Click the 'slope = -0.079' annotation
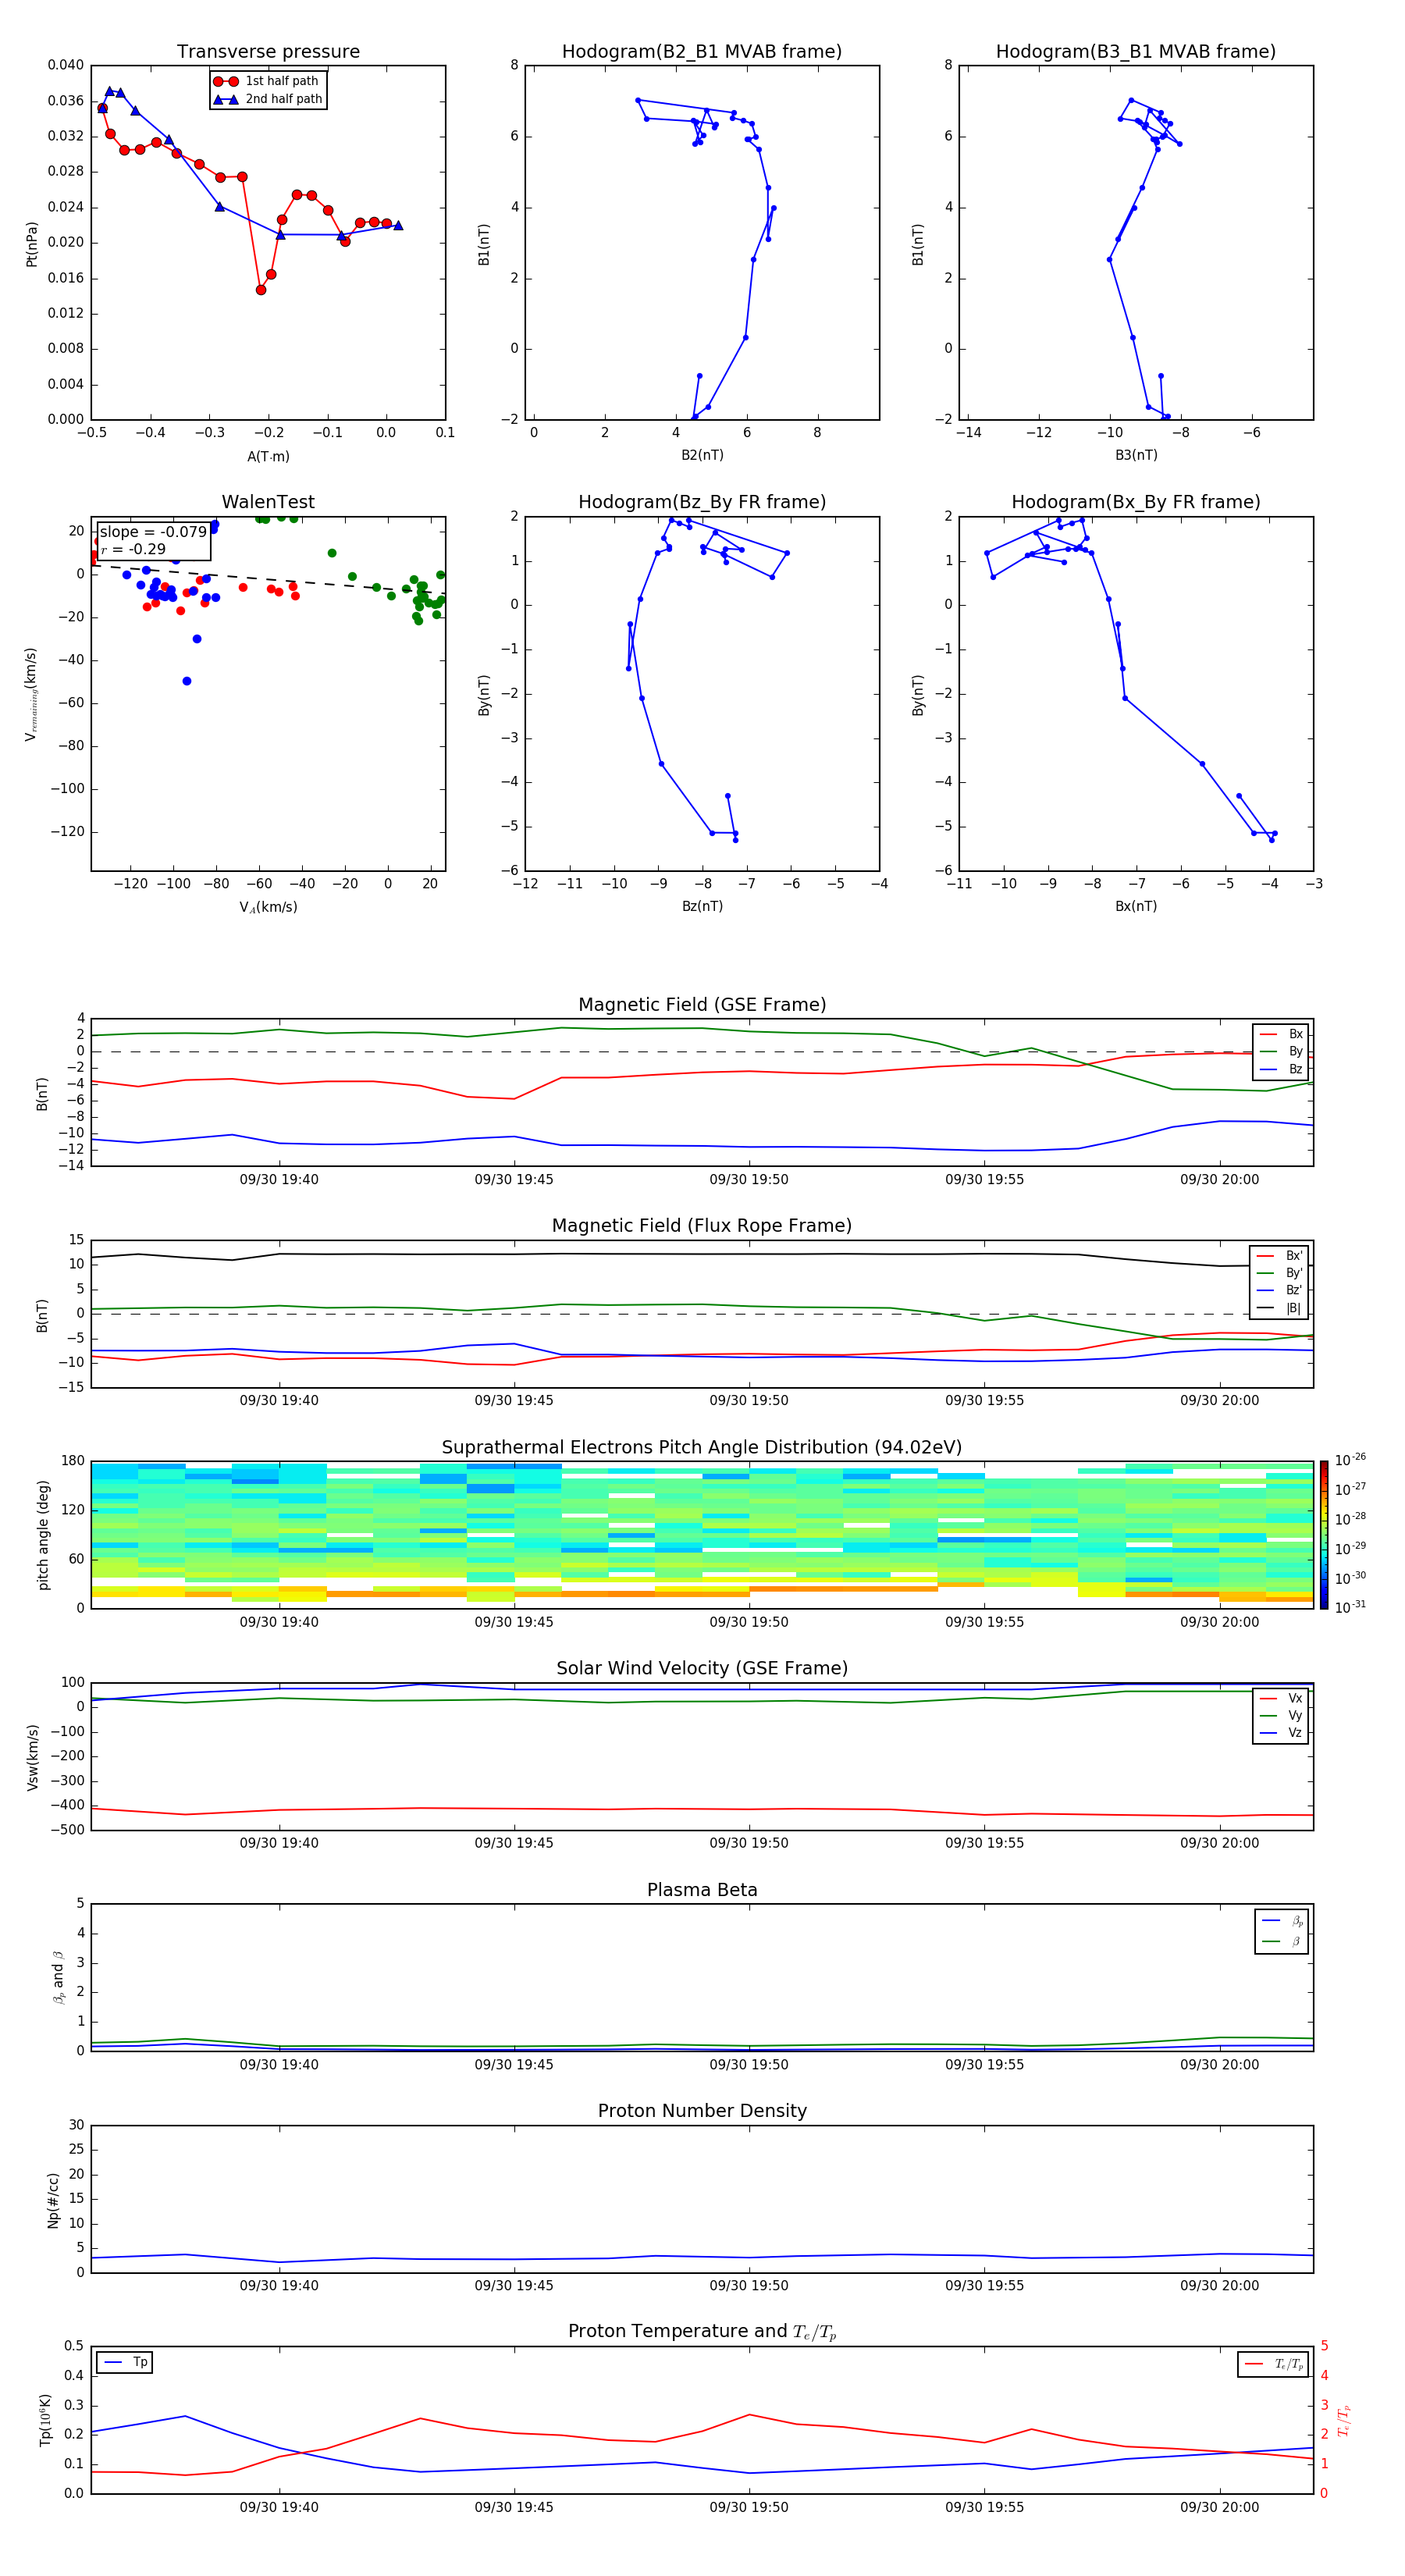The height and width of the screenshot is (2576, 1405). point(153,532)
